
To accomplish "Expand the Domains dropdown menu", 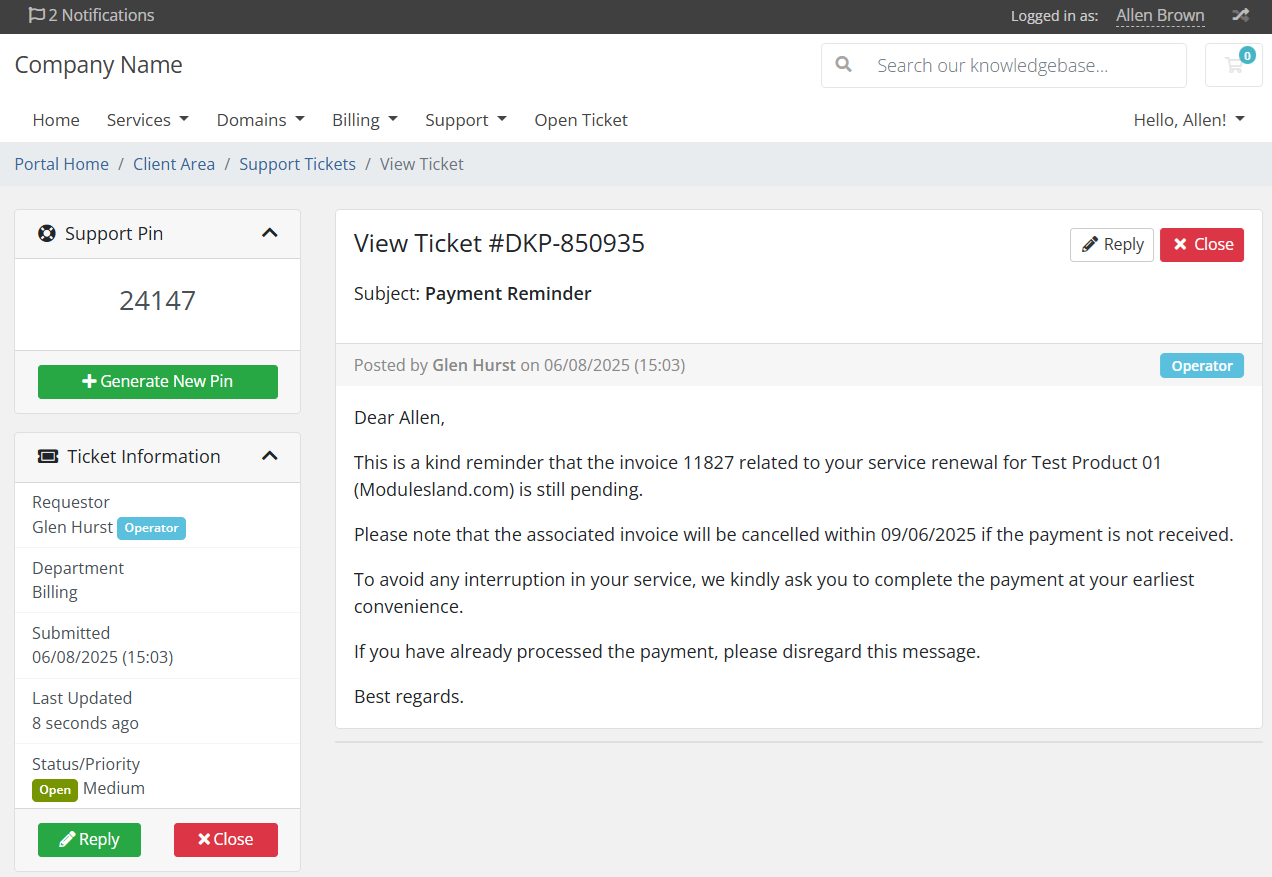I will click(260, 120).
